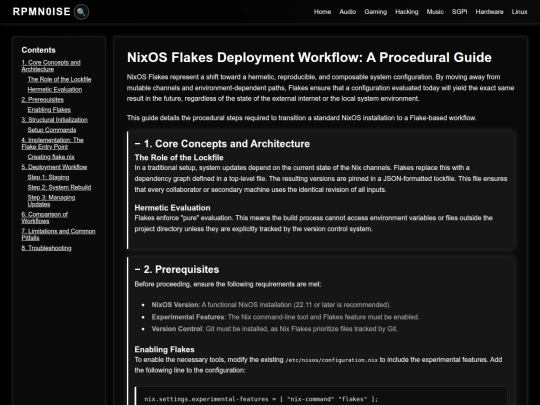Jump to Enabling Flakes in Contents
The height and width of the screenshot is (405, 540).
pyautogui.click(x=49, y=110)
